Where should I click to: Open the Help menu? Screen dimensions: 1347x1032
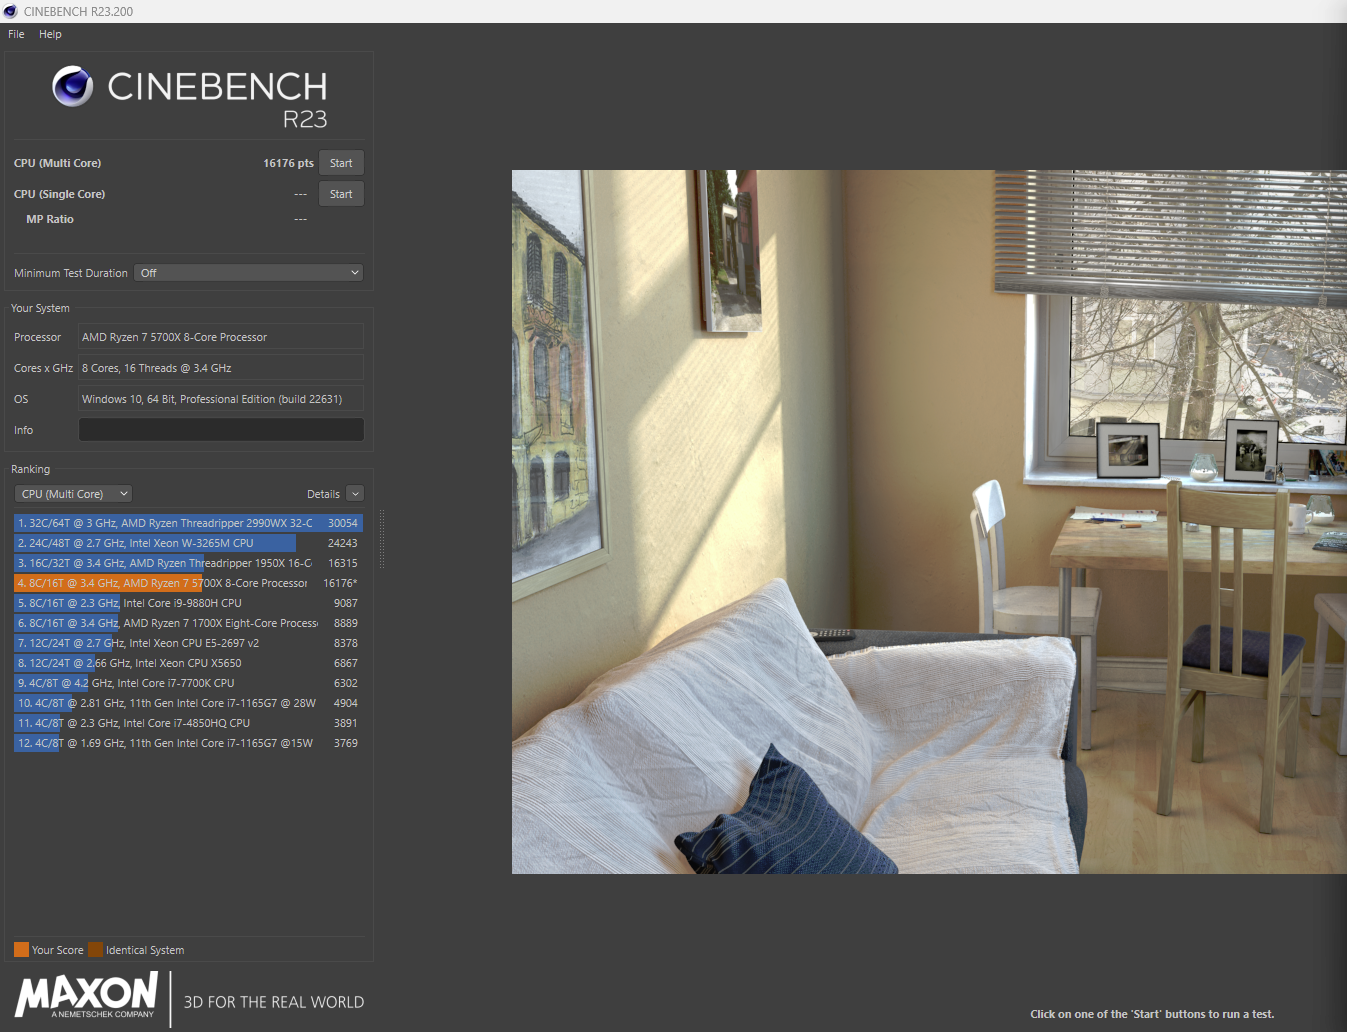click(50, 34)
